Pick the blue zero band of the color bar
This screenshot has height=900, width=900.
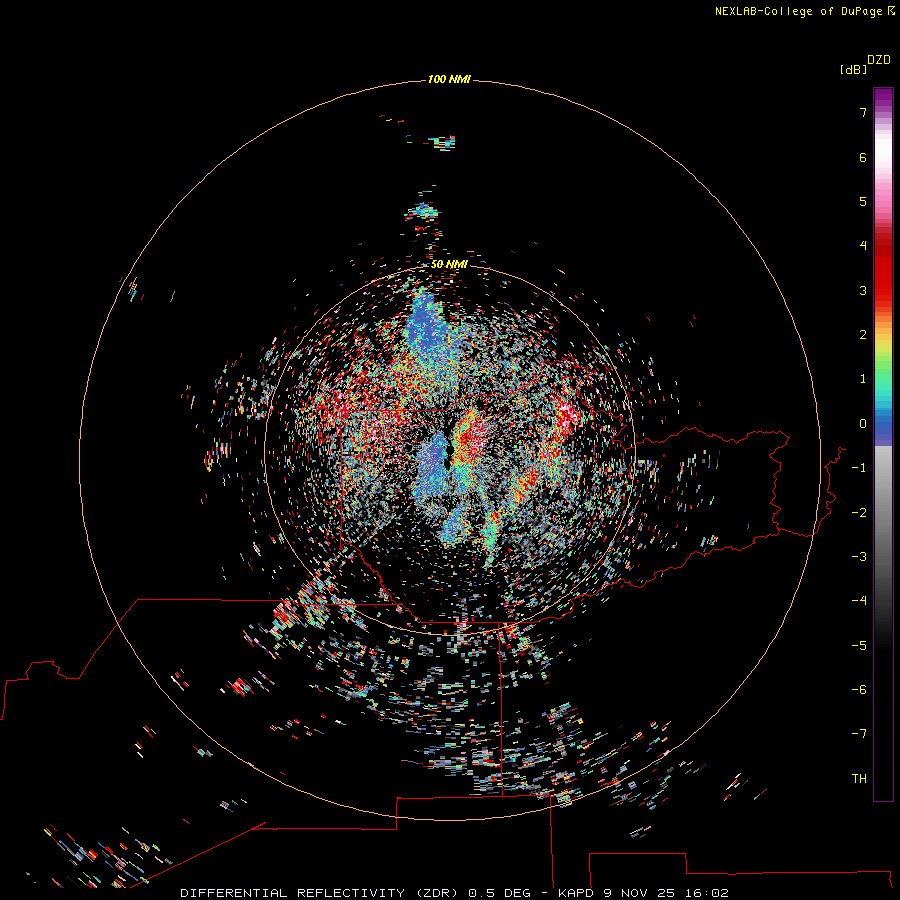[883, 426]
